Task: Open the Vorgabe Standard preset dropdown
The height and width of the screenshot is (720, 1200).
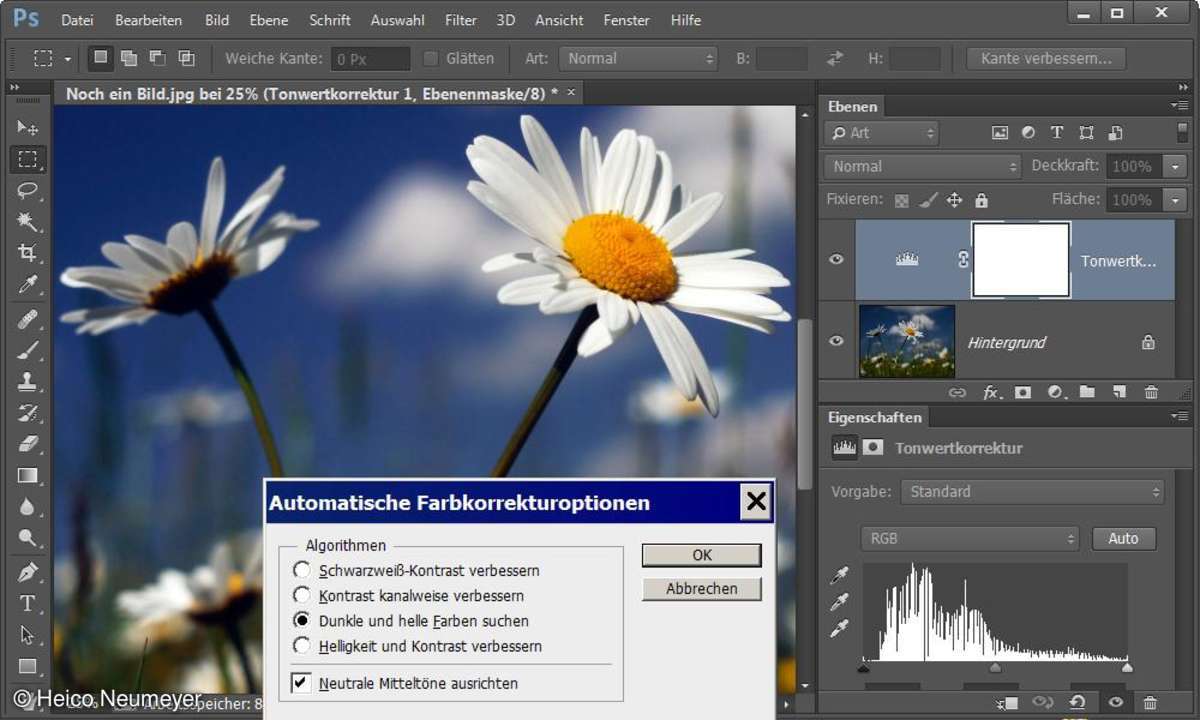Action: click(x=1032, y=491)
